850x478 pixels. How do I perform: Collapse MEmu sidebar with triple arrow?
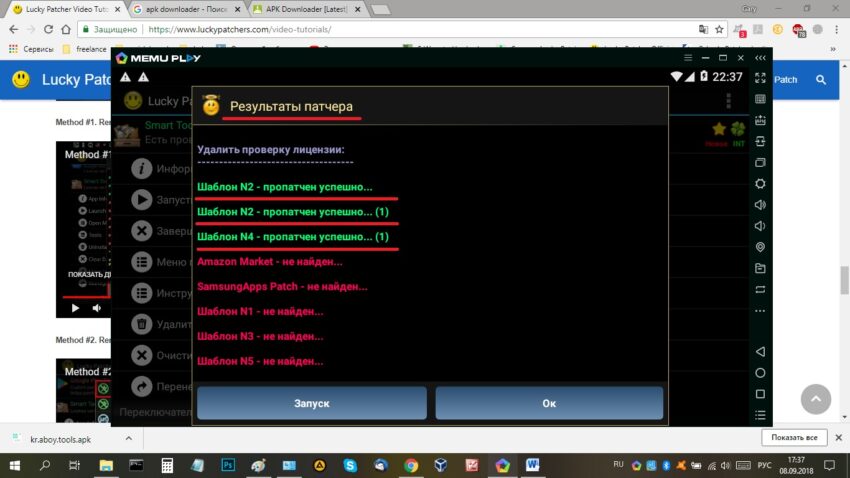pyautogui.click(x=760, y=57)
